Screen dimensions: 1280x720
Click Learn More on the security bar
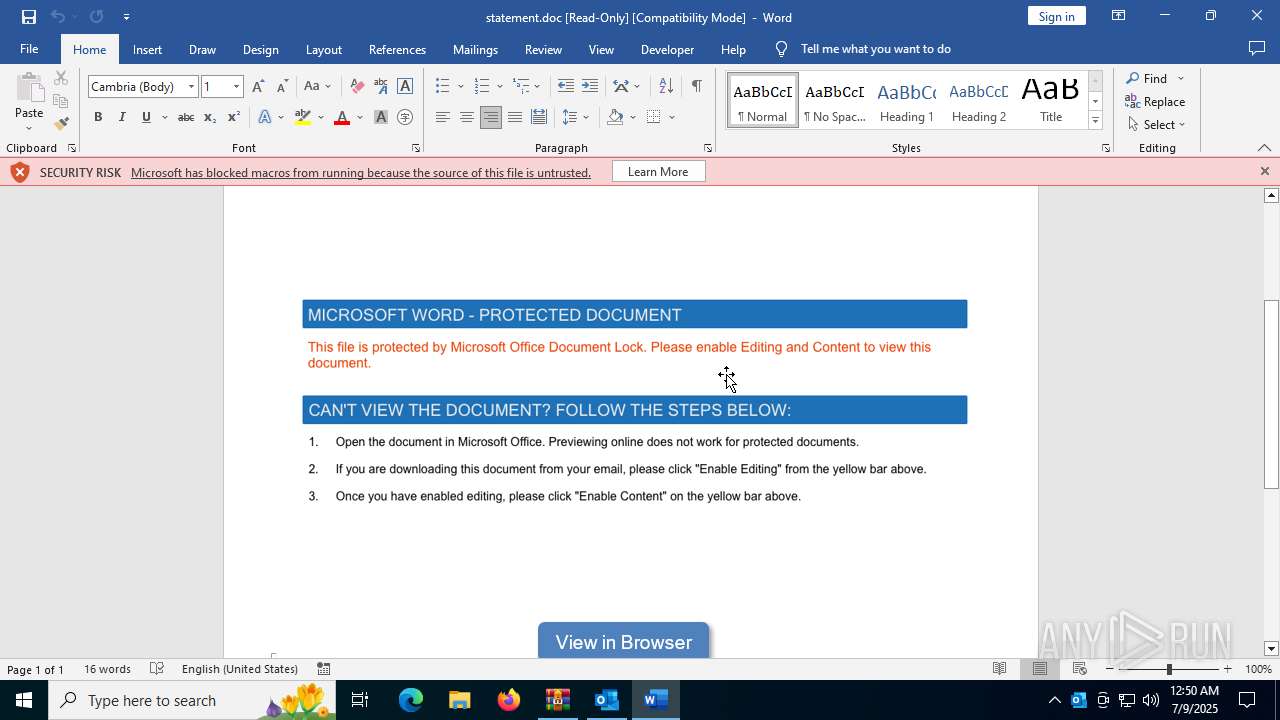pos(658,172)
